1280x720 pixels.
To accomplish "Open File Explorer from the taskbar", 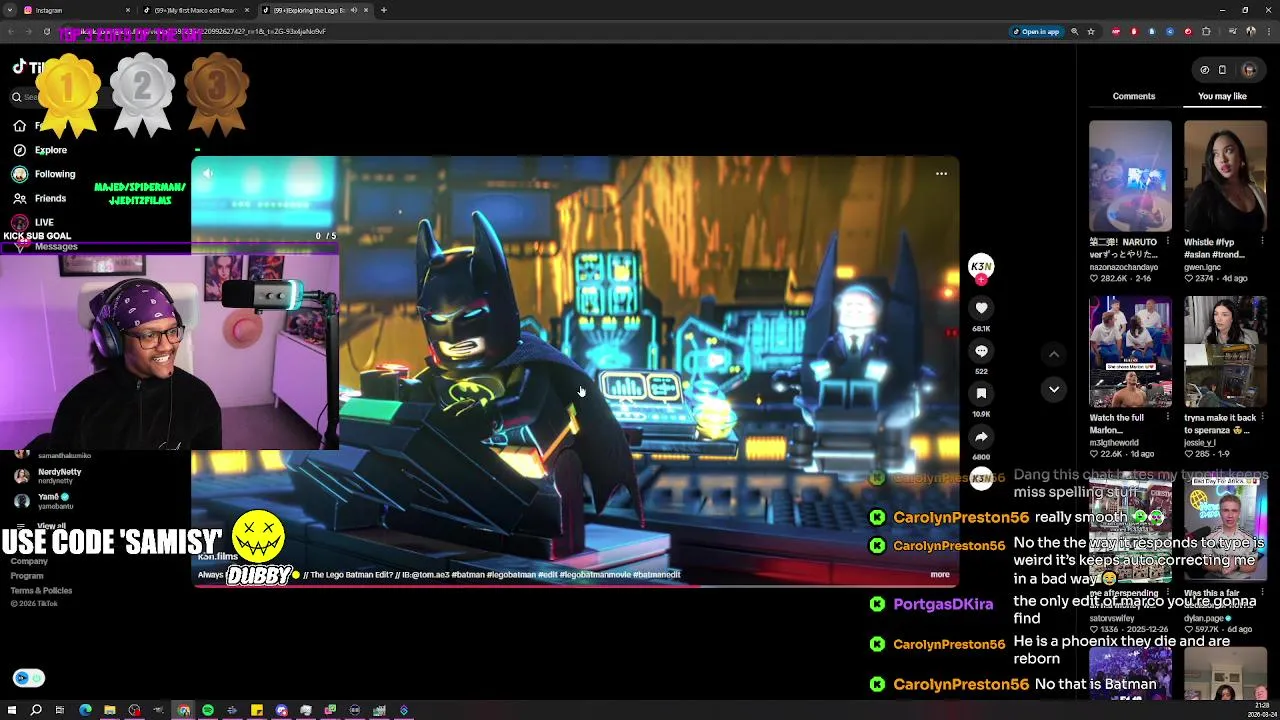I will (x=110, y=710).
